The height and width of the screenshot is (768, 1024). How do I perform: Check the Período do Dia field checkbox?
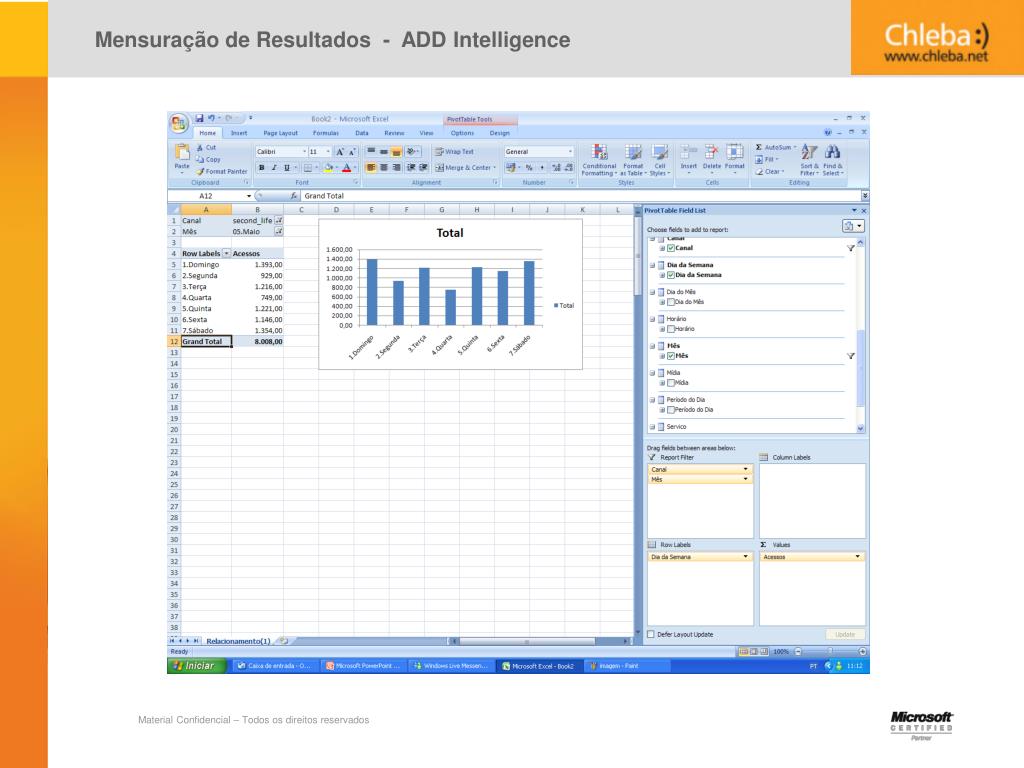coord(671,410)
